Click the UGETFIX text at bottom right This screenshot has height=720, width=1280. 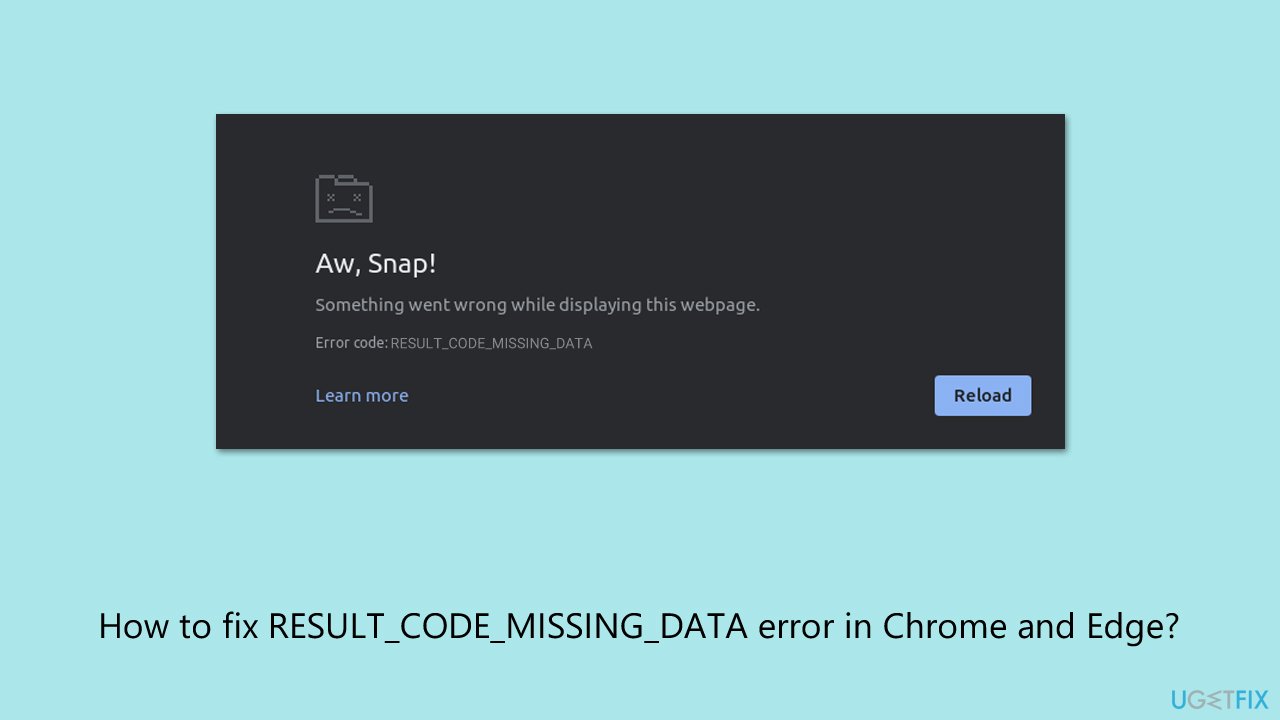(x=1220, y=699)
